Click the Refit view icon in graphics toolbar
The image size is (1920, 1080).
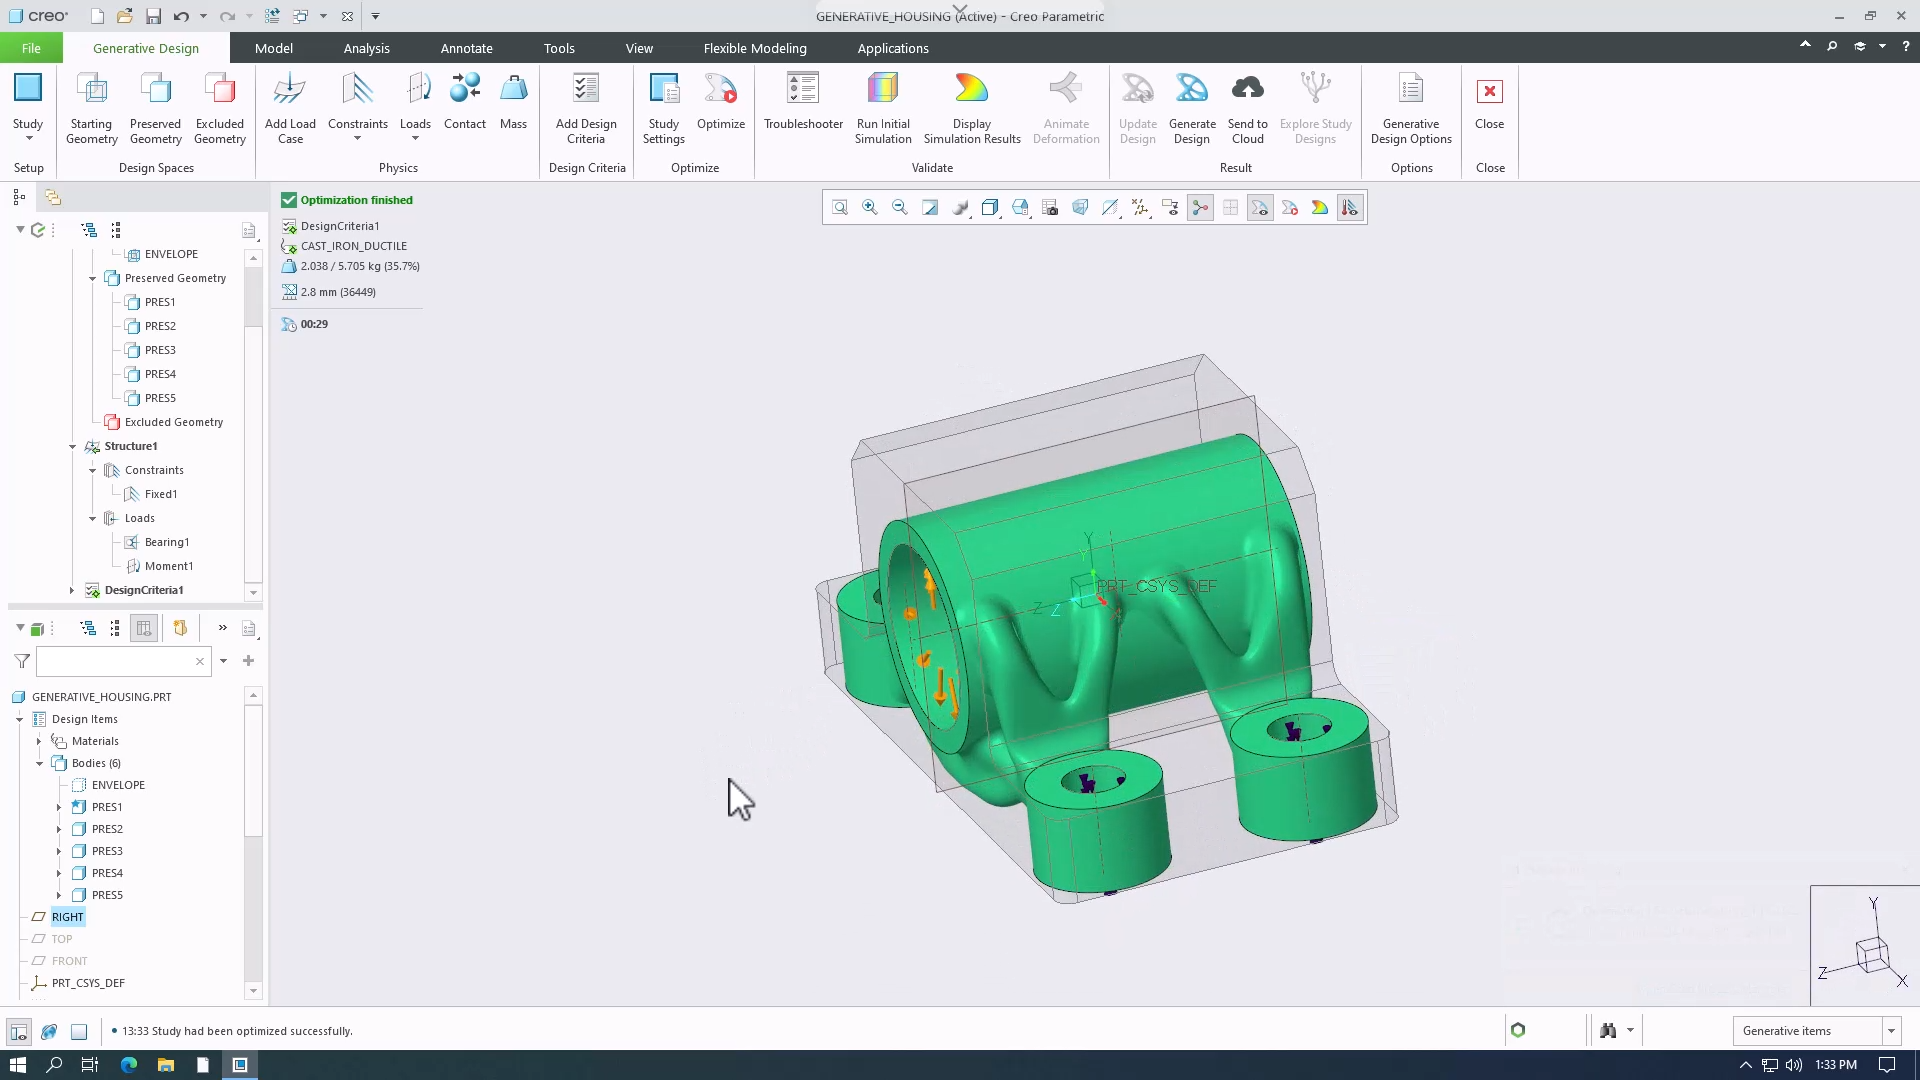pos(840,207)
